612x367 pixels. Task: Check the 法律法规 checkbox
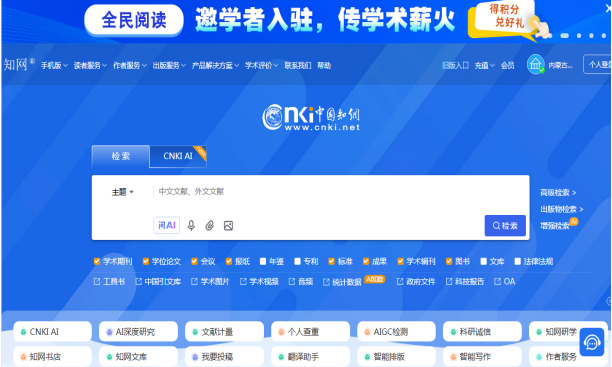[518, 261]
